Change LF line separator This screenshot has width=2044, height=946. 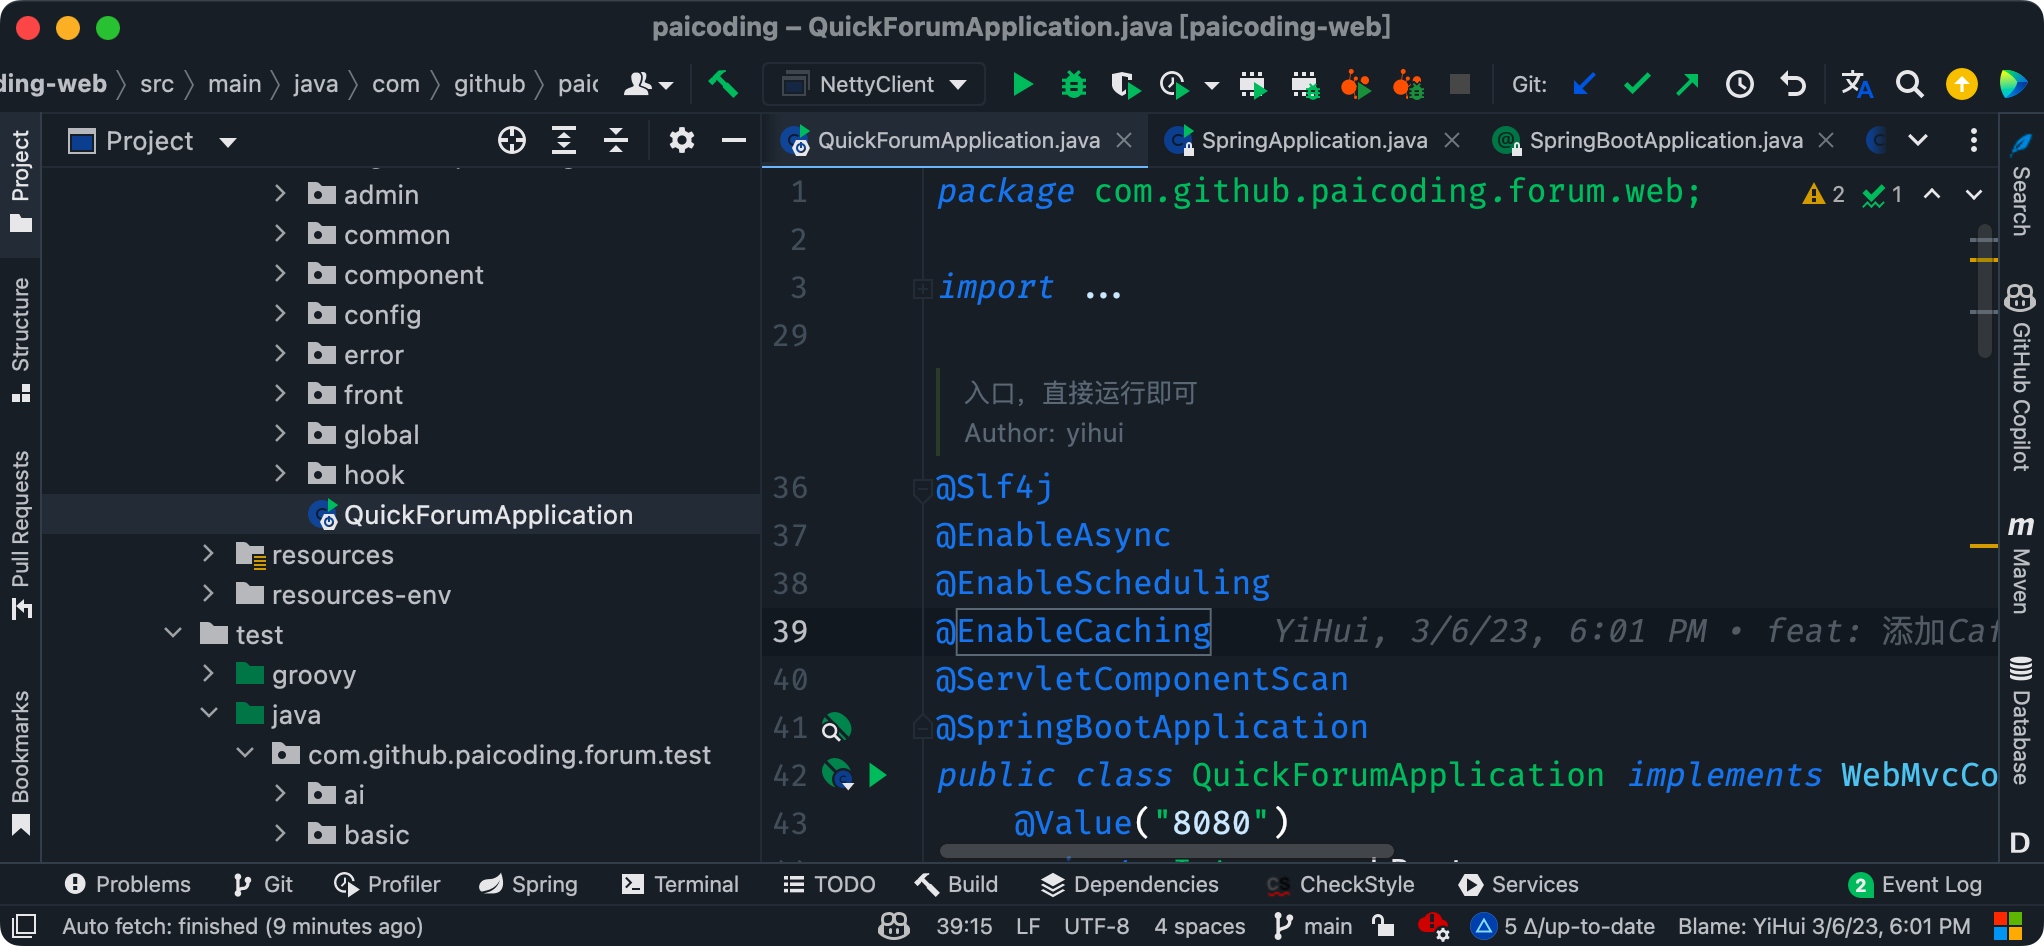1028,926
